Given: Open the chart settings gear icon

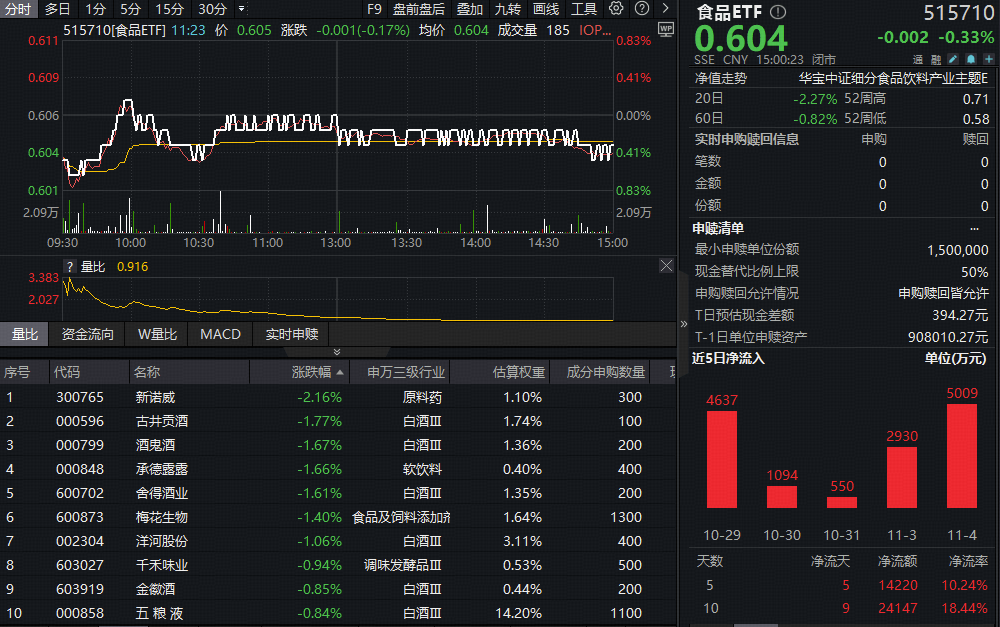Looking at the screenshot, I should coord(616,9).
